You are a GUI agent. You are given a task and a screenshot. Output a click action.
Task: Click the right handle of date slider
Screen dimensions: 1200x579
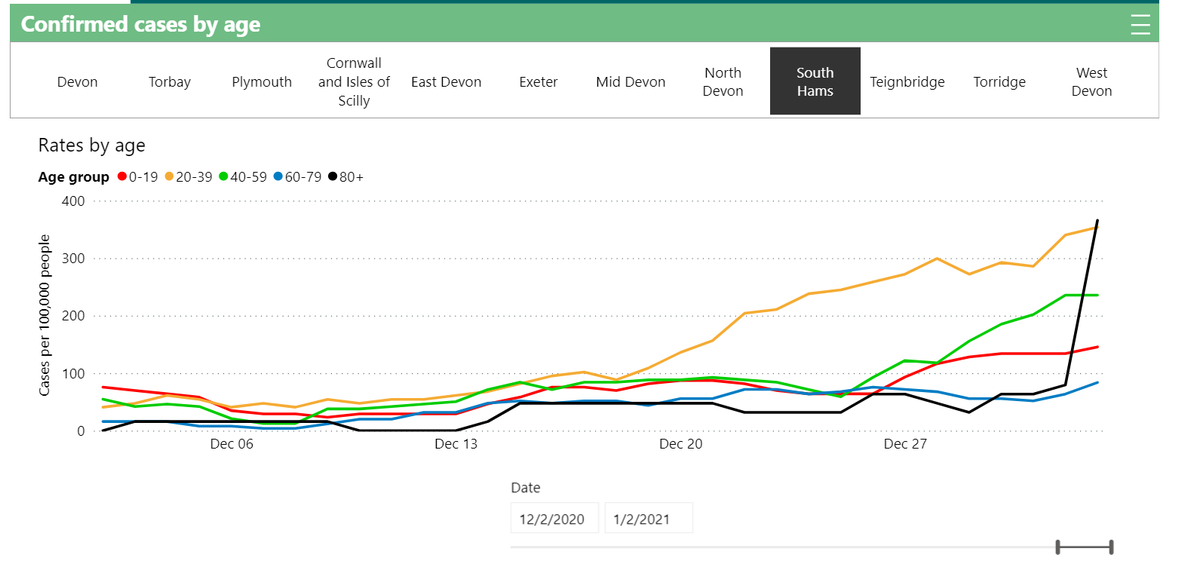click(x=1111, y=546)
